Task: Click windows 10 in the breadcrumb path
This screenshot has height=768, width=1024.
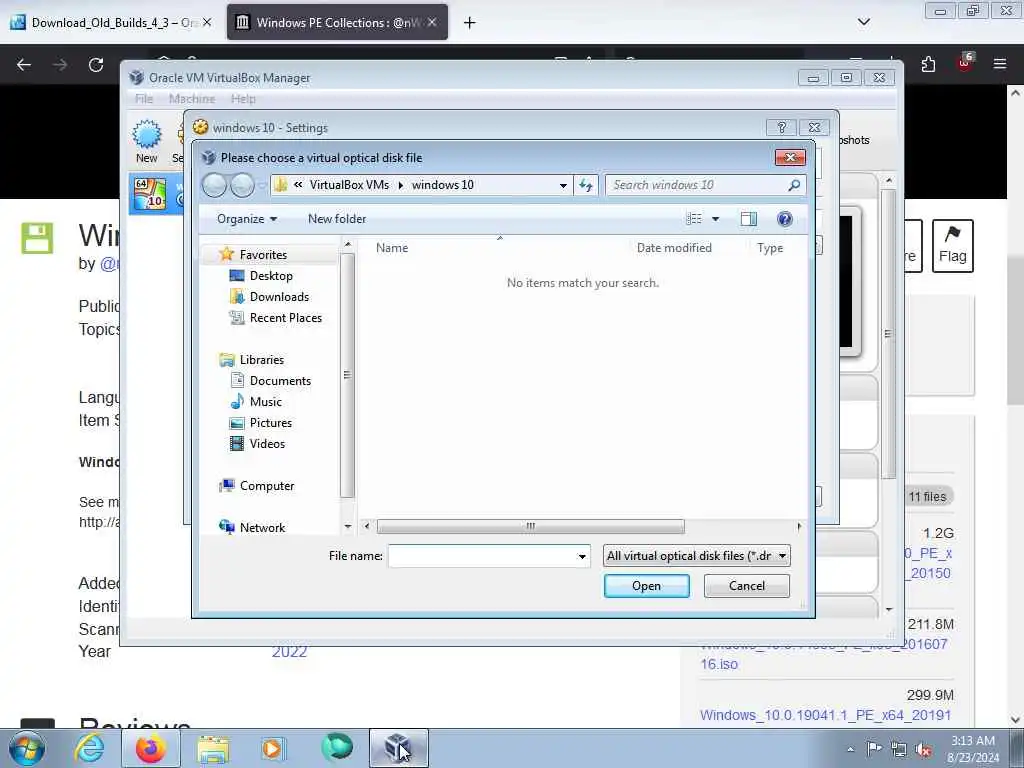Action: (442, 185)
